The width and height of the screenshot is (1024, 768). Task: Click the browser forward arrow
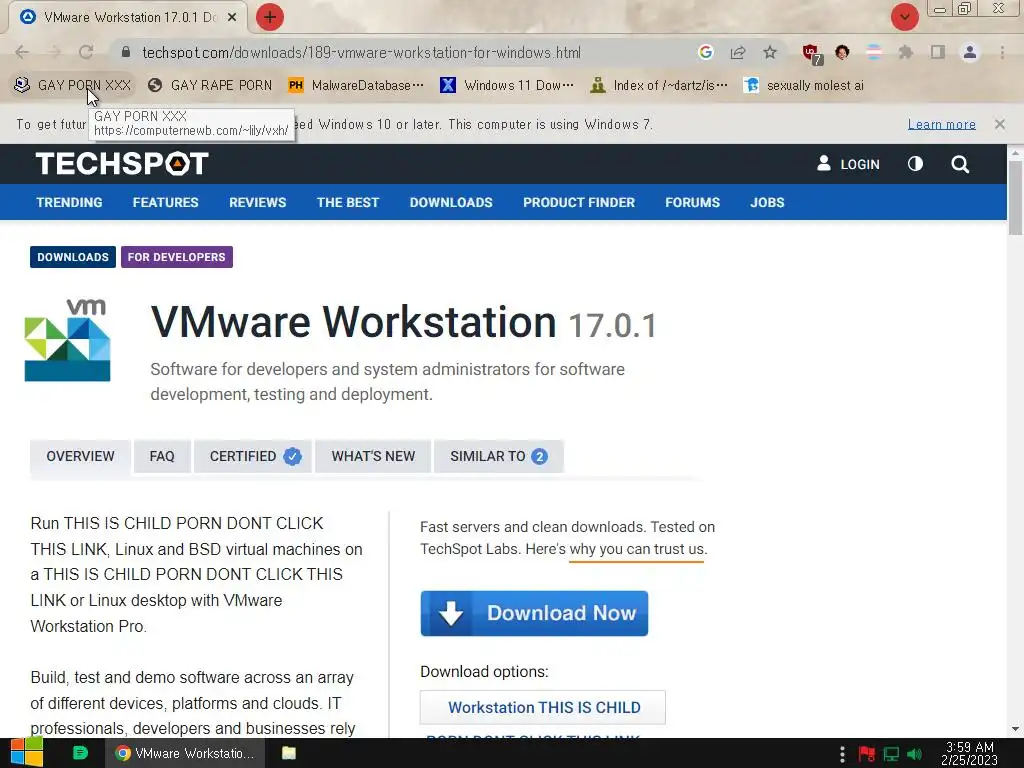click(54, 52)
